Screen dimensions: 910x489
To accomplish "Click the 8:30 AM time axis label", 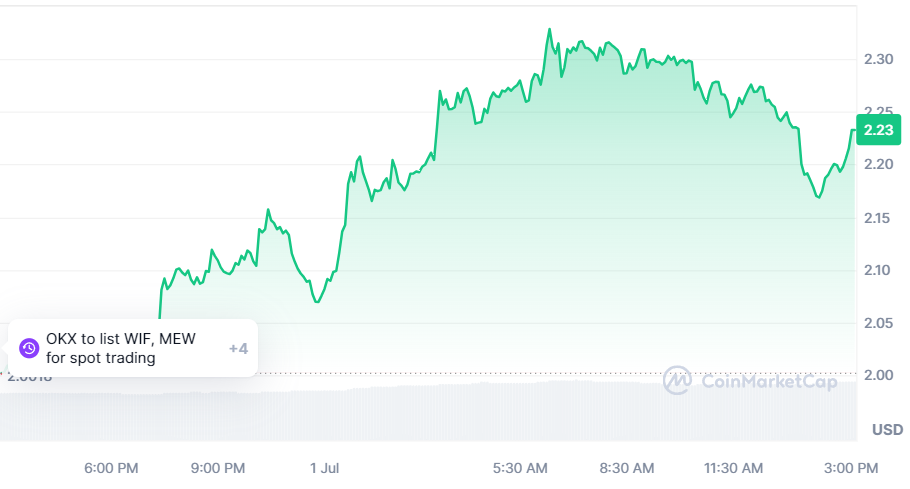I will (627, 467).
